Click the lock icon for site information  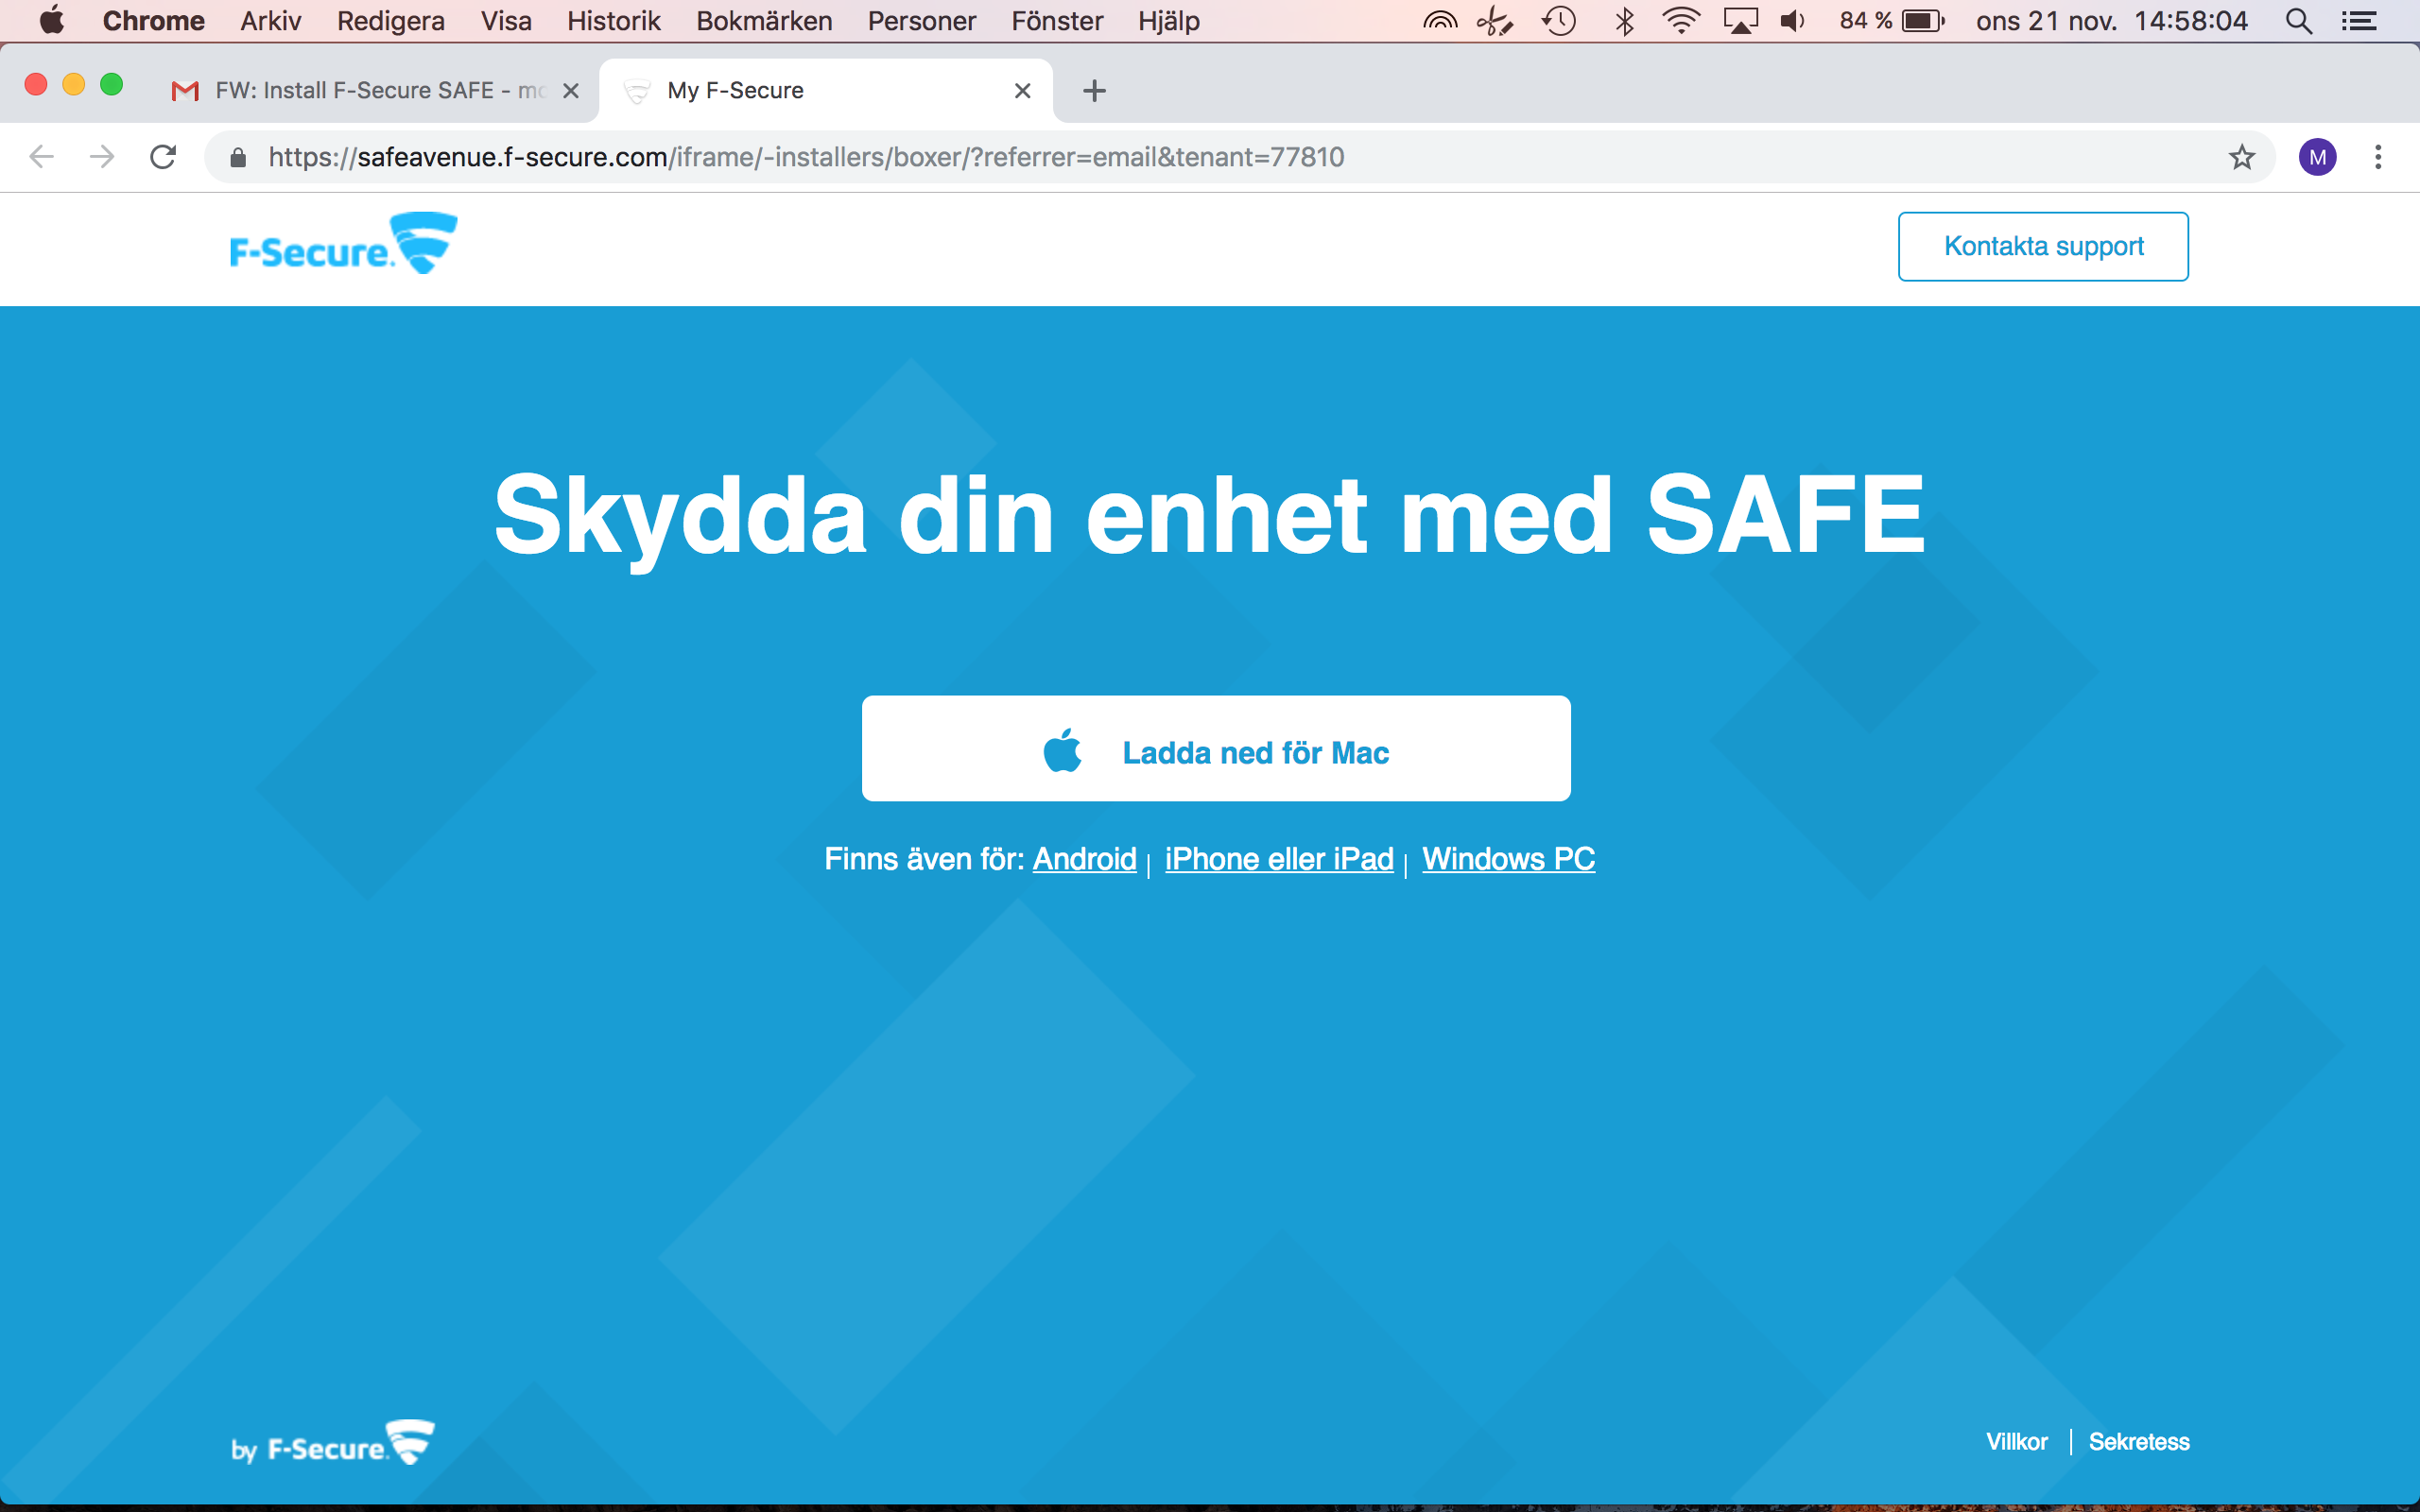[x=238, y=158]
